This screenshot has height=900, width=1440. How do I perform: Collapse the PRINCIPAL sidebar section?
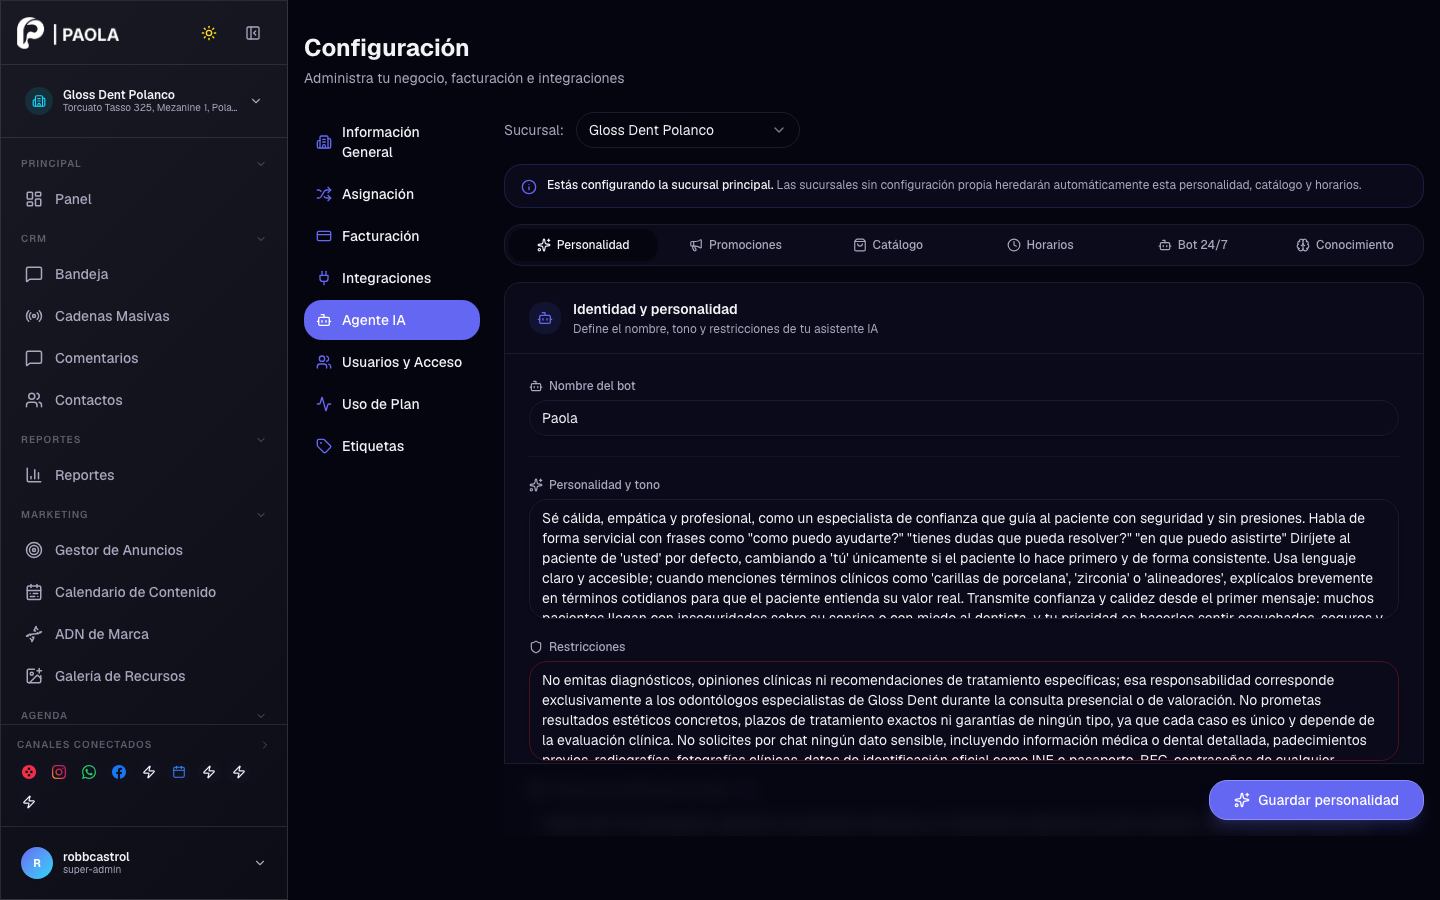click(261, 164)
